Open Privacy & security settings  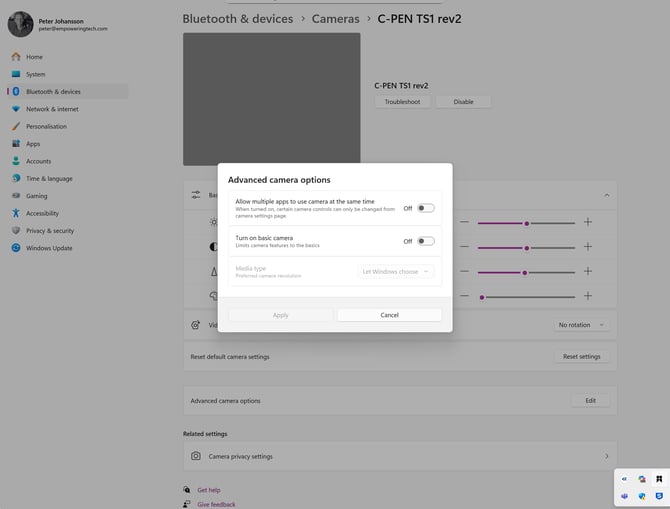pos(50,231)
